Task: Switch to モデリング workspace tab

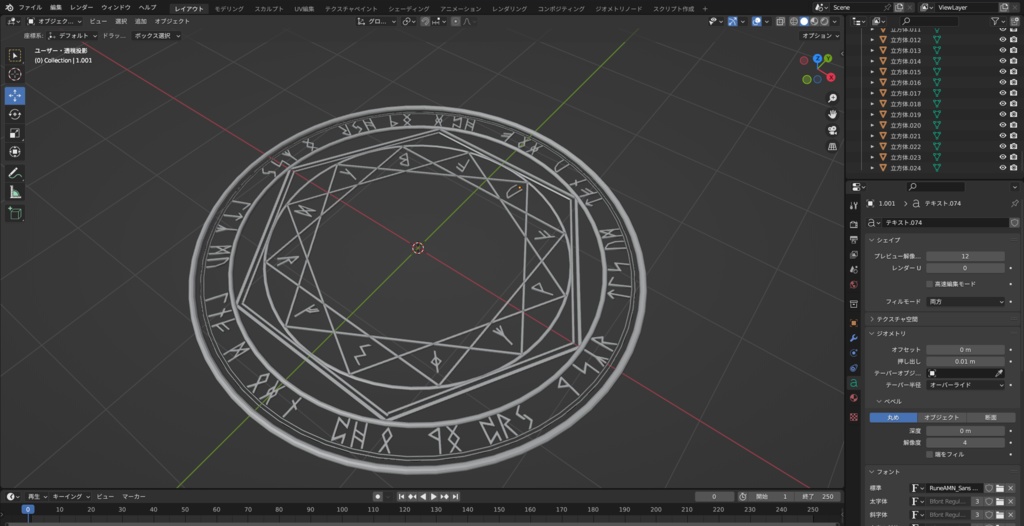Action: tap(229, 8)
